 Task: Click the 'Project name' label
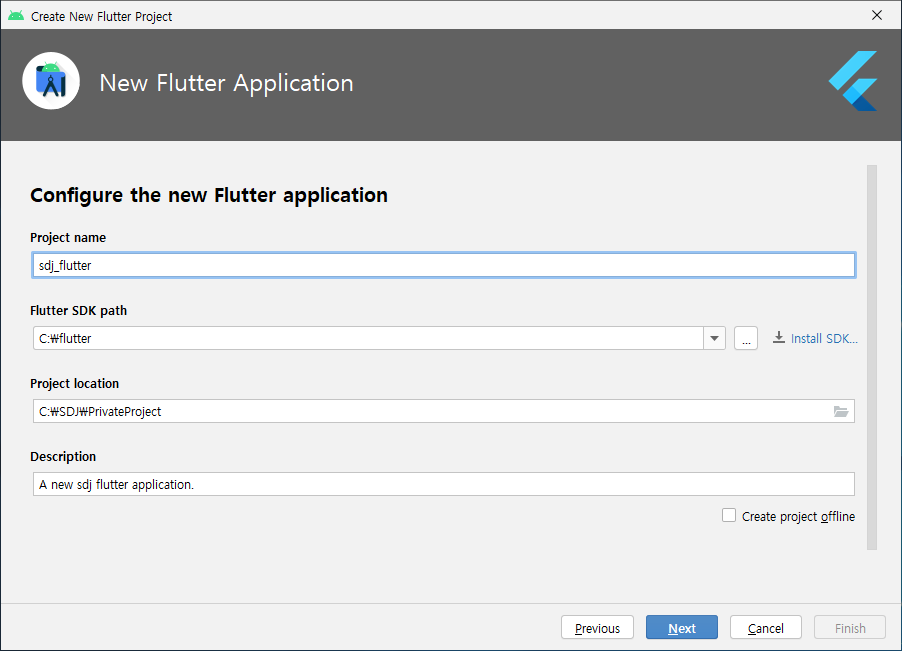tap(68, 238)
